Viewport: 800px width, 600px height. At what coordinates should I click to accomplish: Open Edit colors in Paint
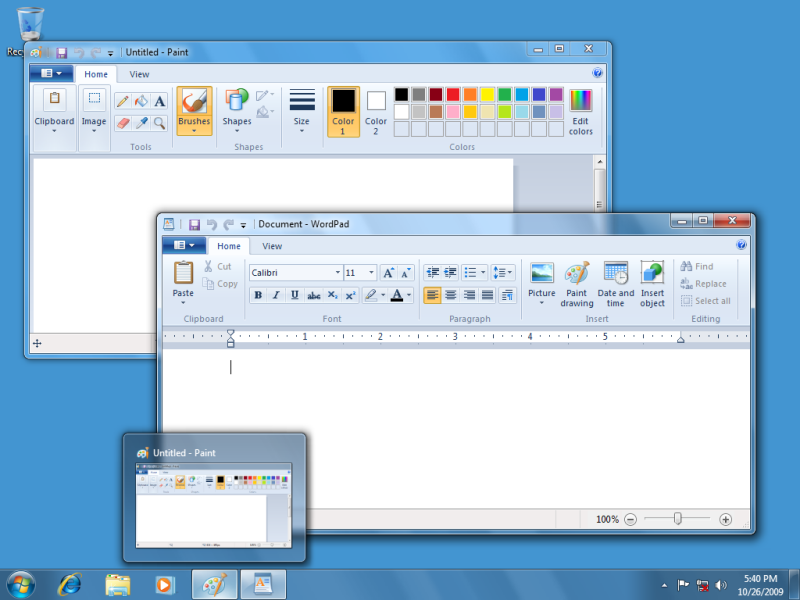tap(580, 112)
